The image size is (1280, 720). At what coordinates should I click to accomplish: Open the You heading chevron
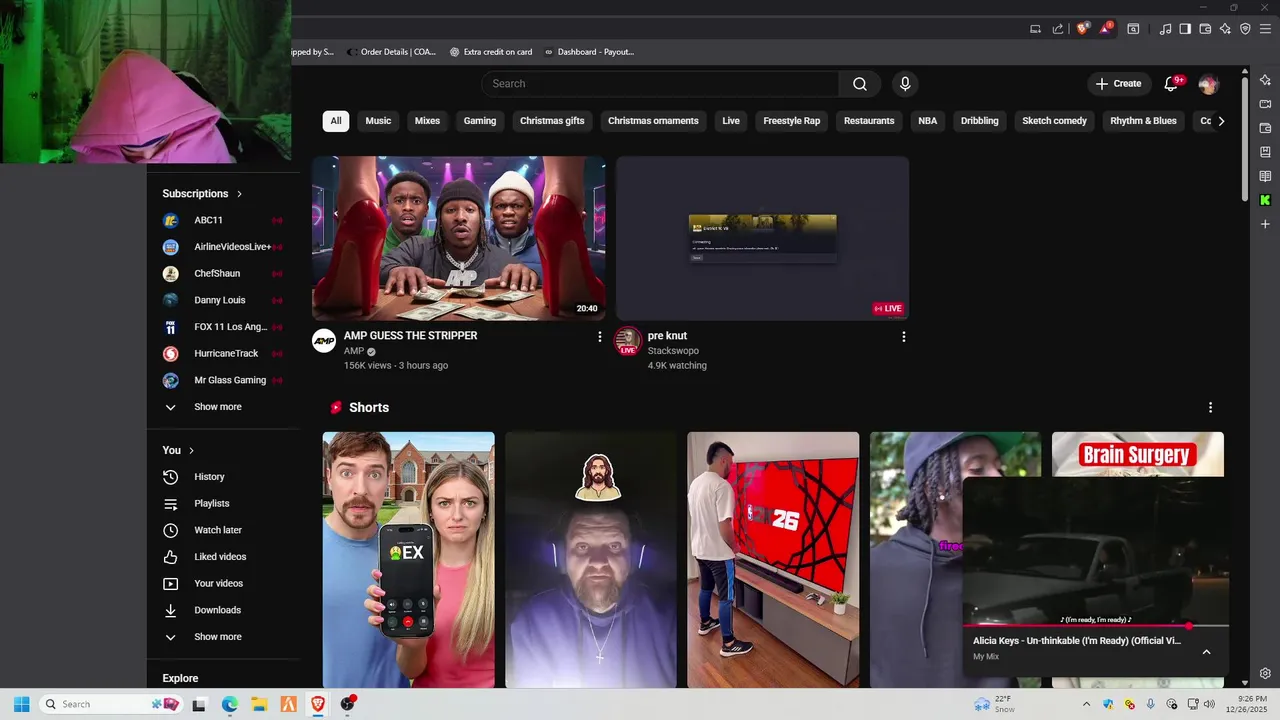pyautogui.click(x=191, y=451)
